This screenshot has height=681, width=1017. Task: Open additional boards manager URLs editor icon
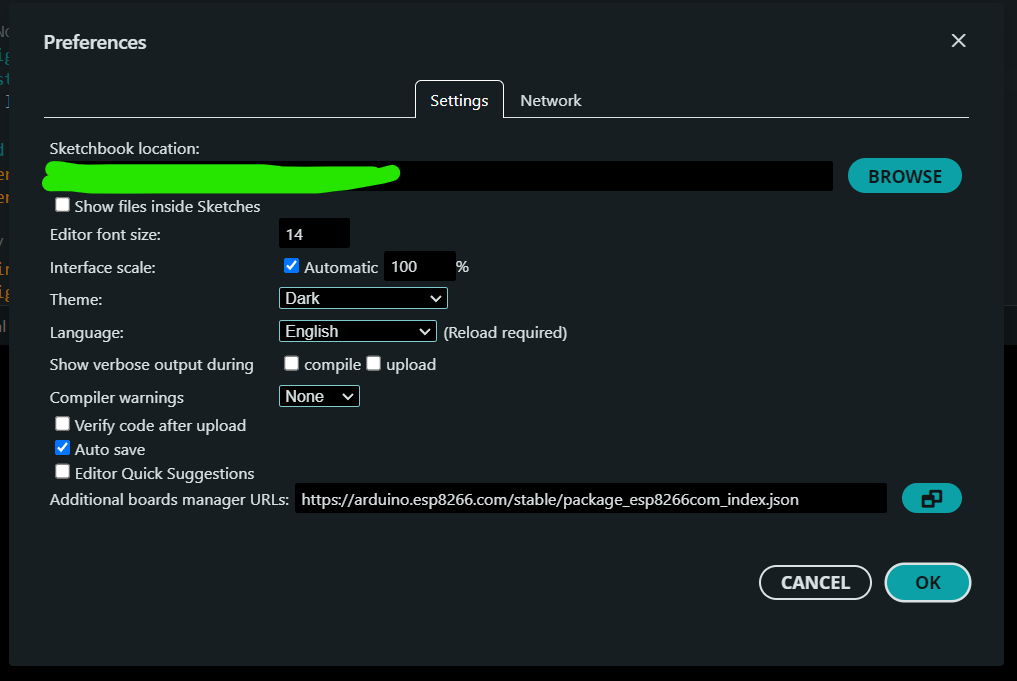click(931, 498)
